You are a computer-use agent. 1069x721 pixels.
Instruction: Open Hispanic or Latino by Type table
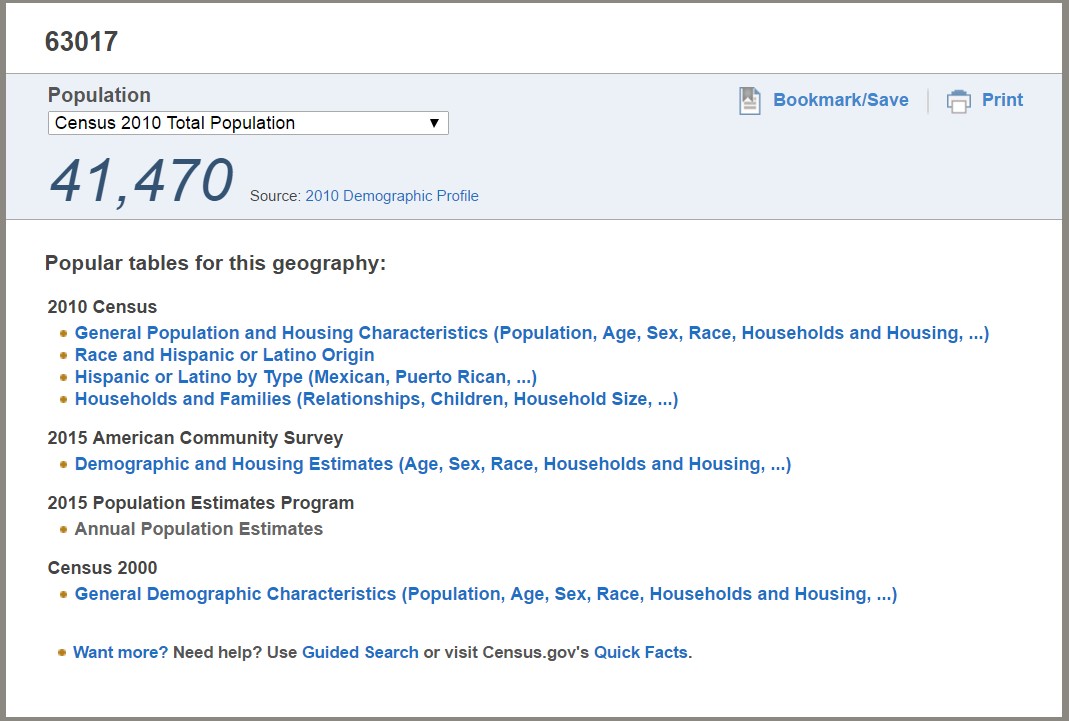click(305, 377)
